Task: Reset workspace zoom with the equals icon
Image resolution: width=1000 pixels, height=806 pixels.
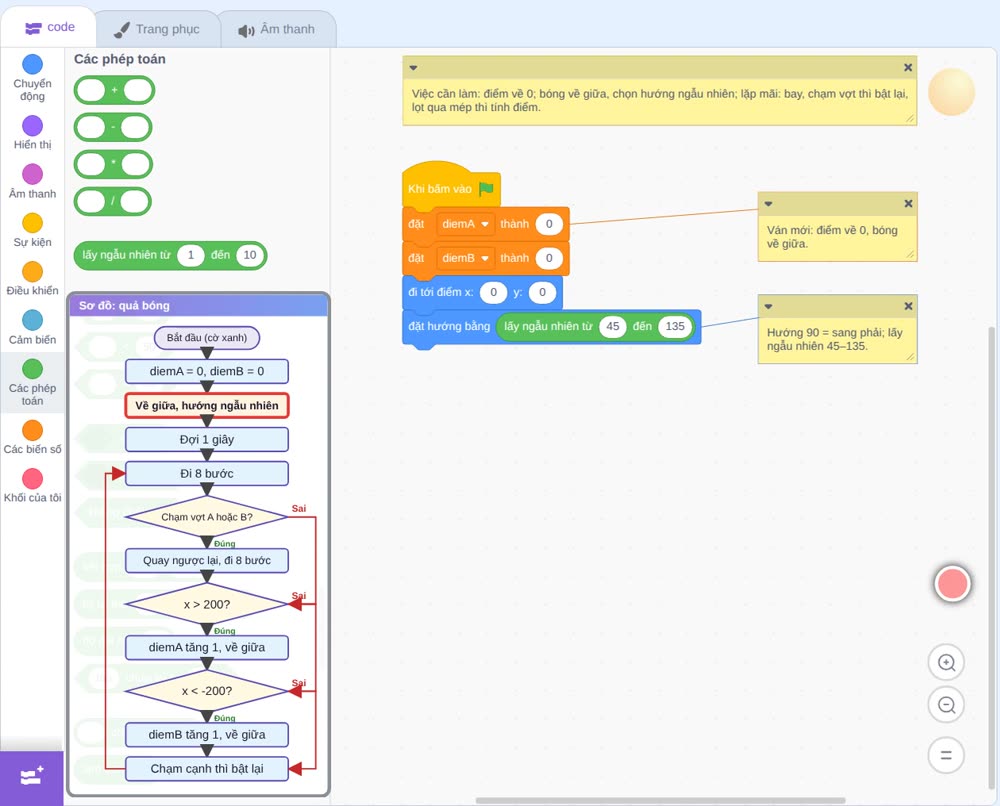Action: (946, 755)
